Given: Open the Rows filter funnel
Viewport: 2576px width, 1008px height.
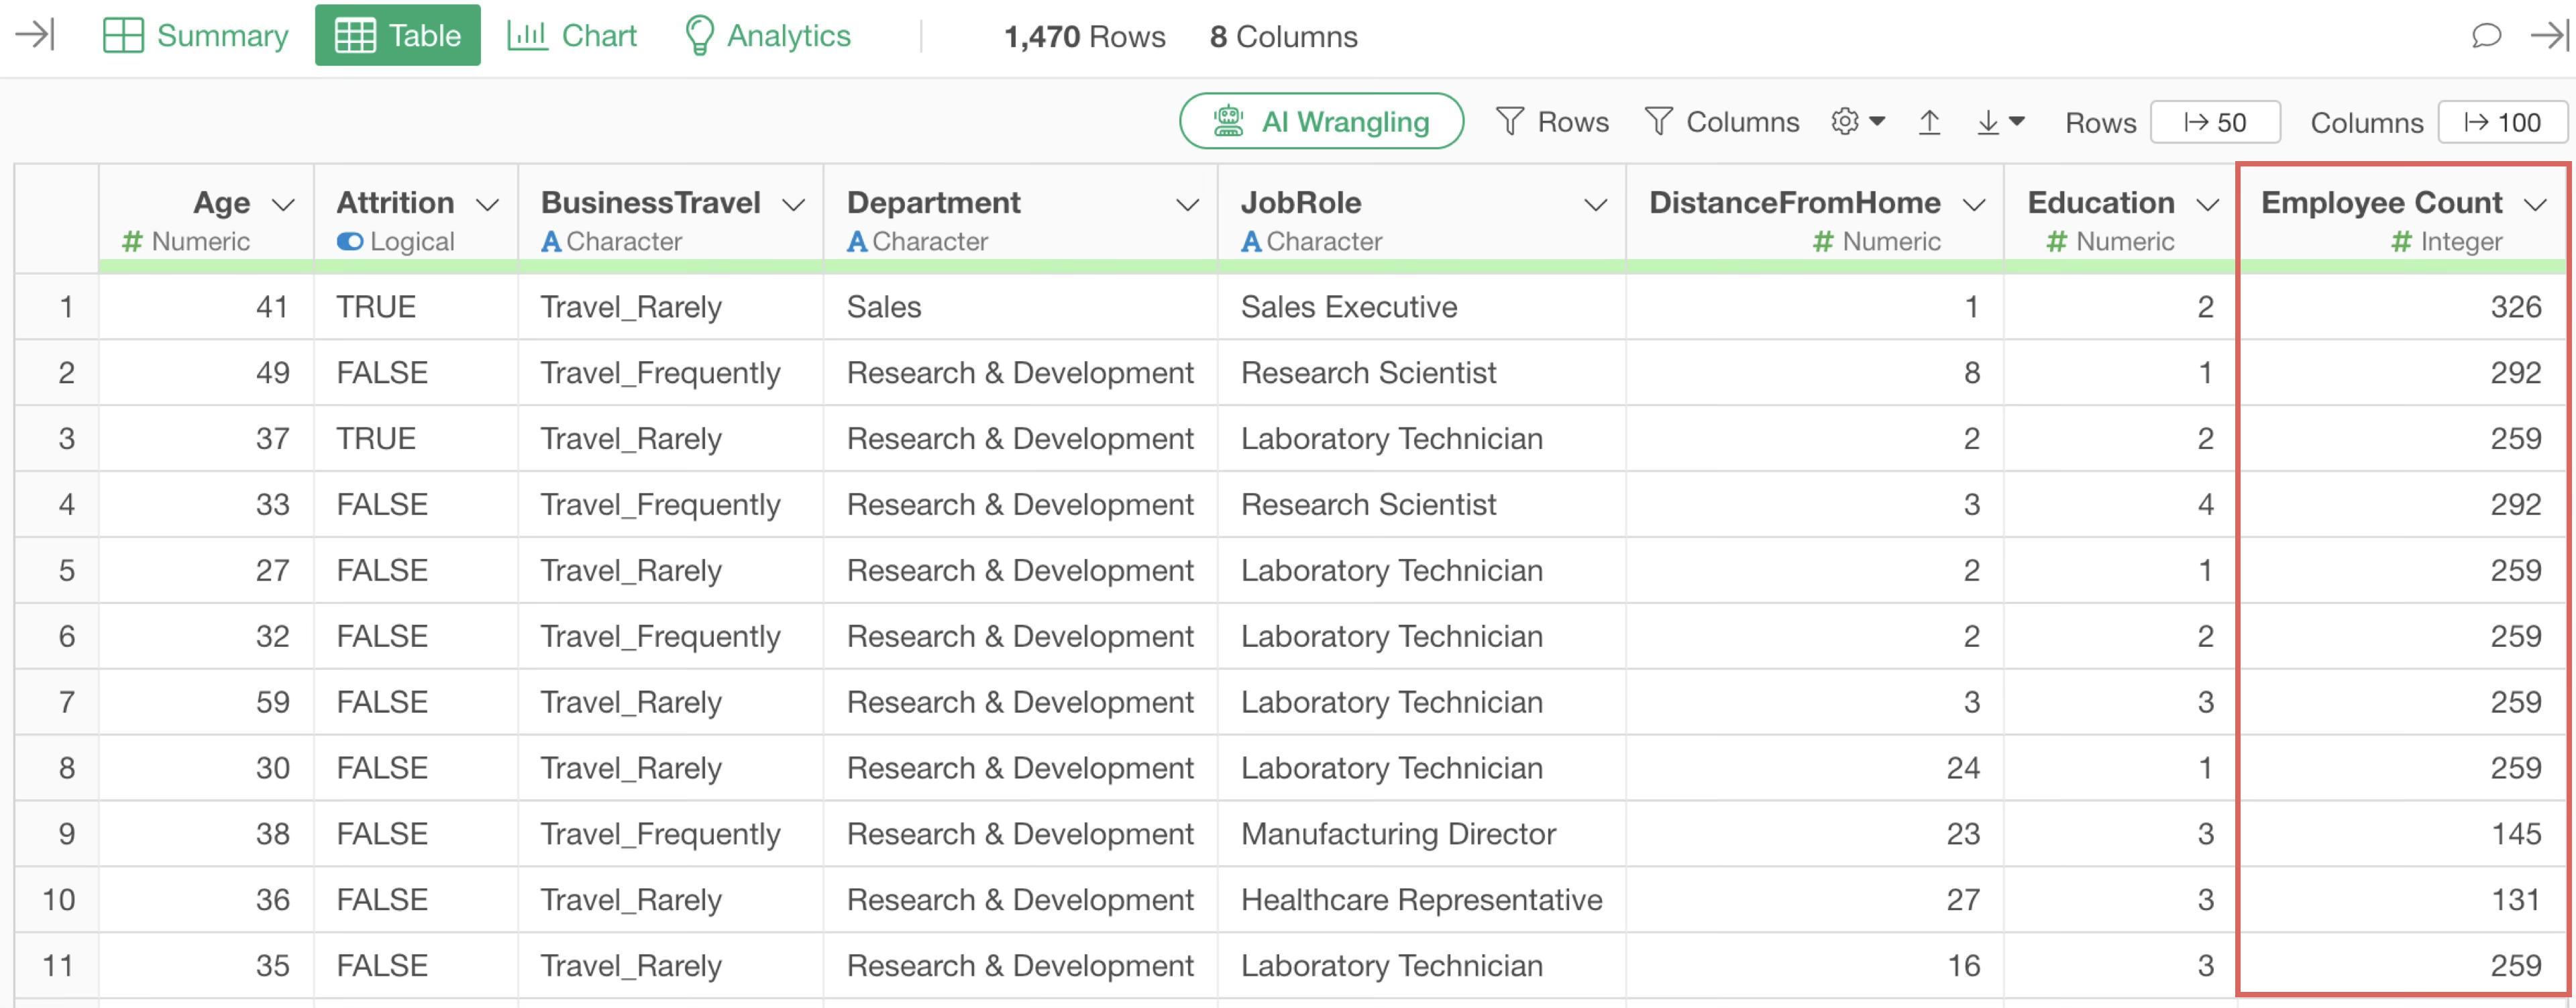Looking at the screenshot, I should (1552, 122).
